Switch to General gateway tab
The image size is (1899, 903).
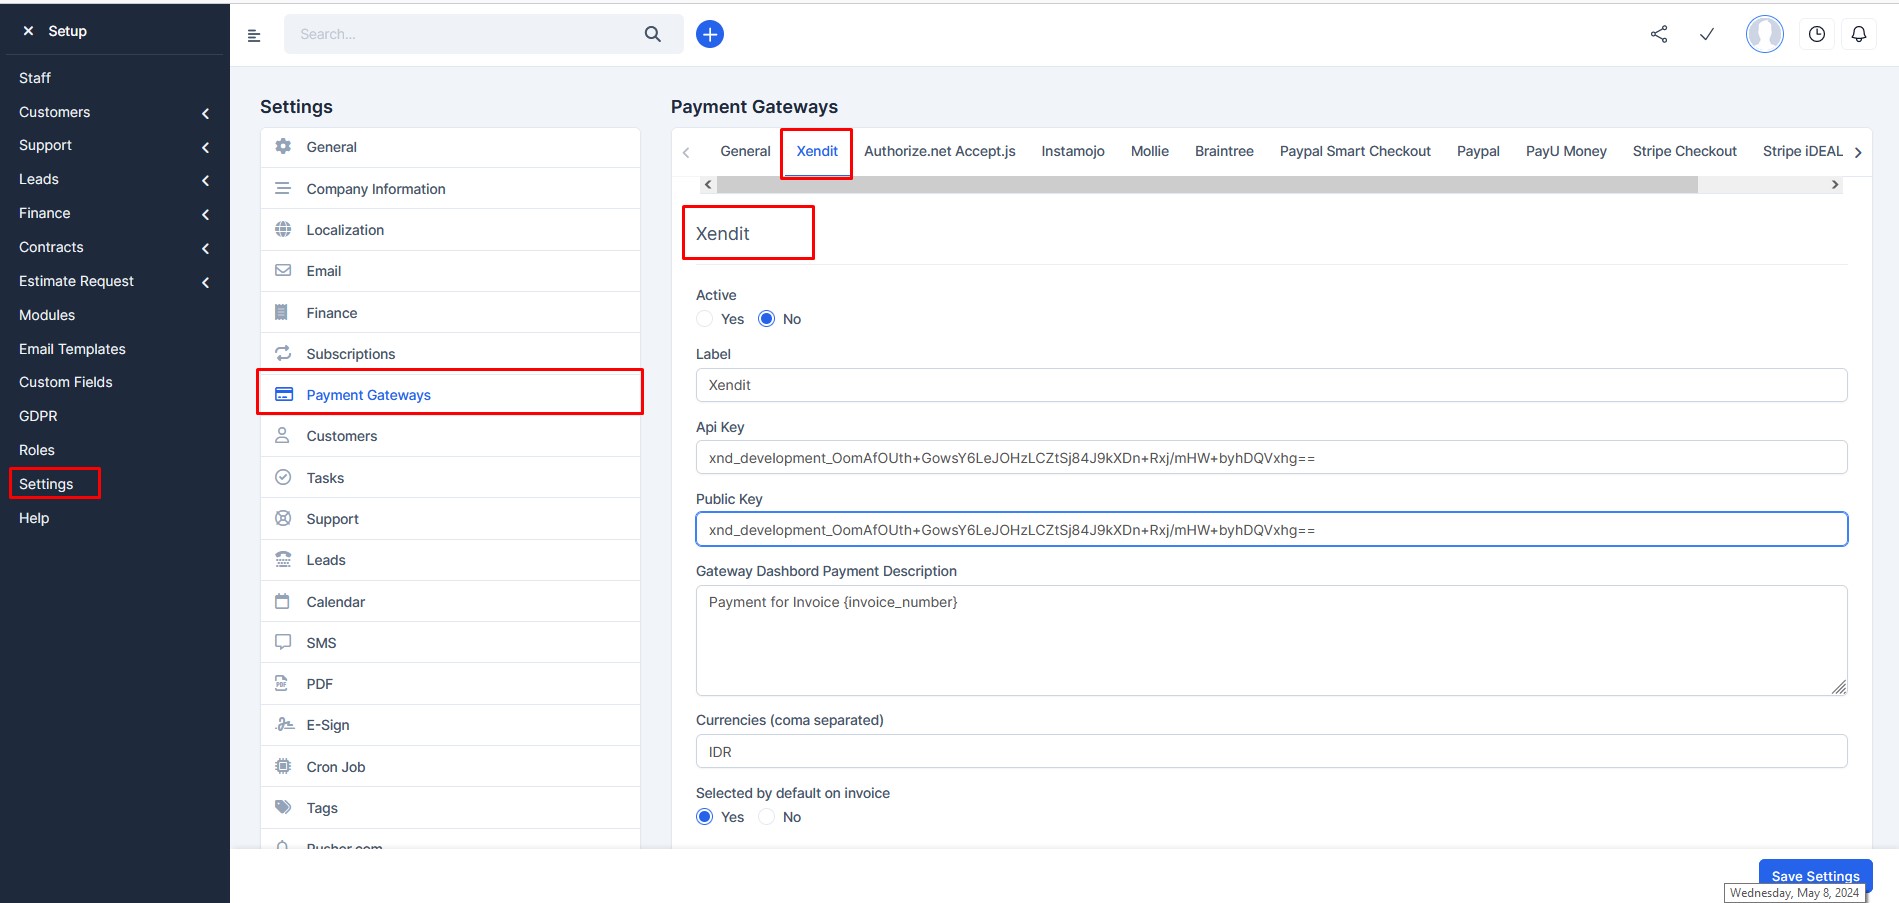click(x=745, y=151)
